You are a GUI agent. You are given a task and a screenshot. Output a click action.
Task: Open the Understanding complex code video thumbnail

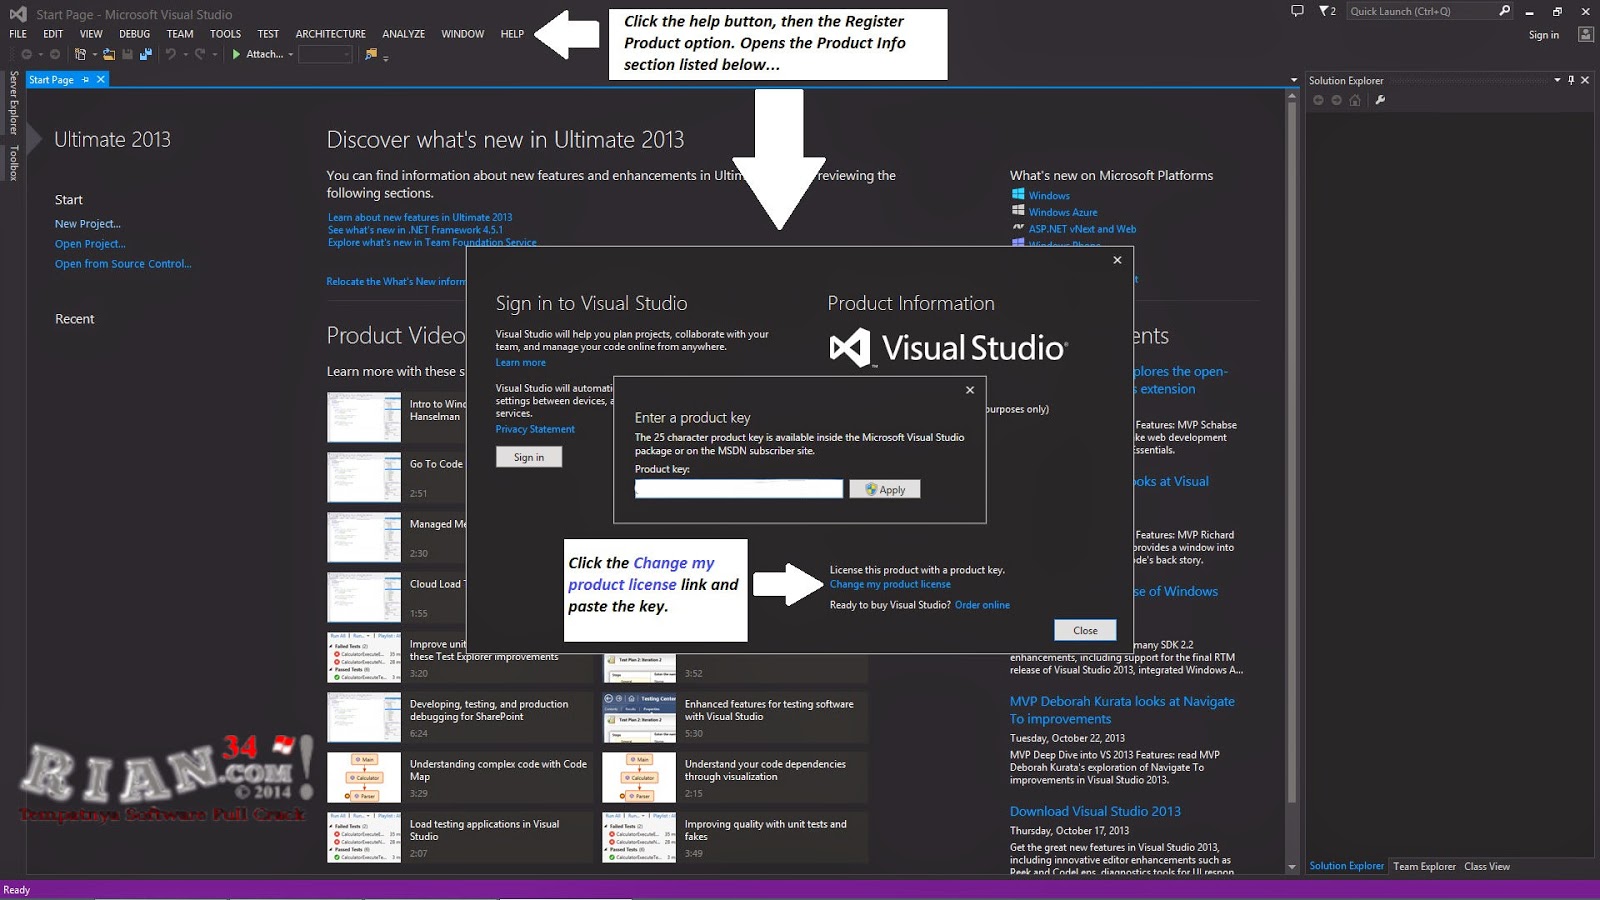(x=364, y=777)
